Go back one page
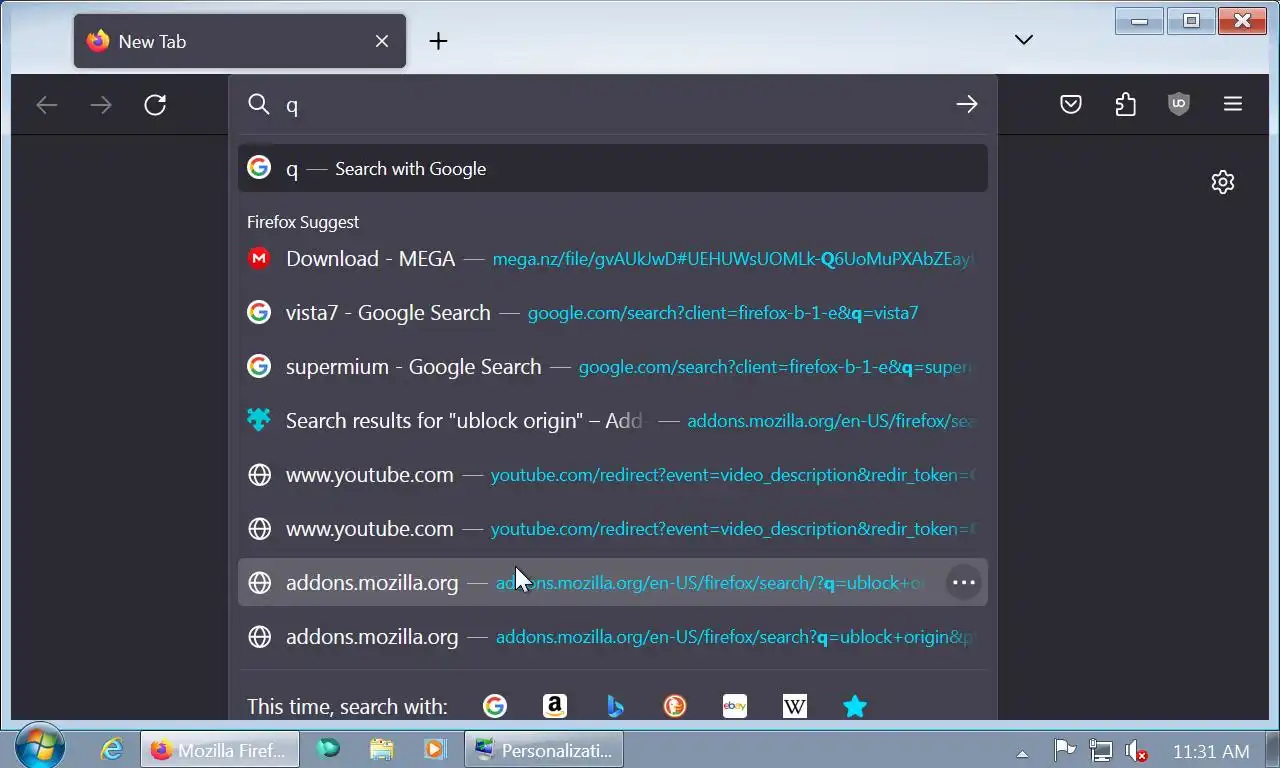The image size is (1280, 768). click(47, 105)
